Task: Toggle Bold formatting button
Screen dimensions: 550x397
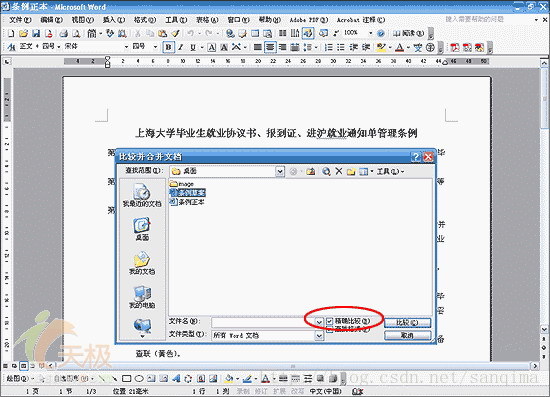Action: point(169,47)
